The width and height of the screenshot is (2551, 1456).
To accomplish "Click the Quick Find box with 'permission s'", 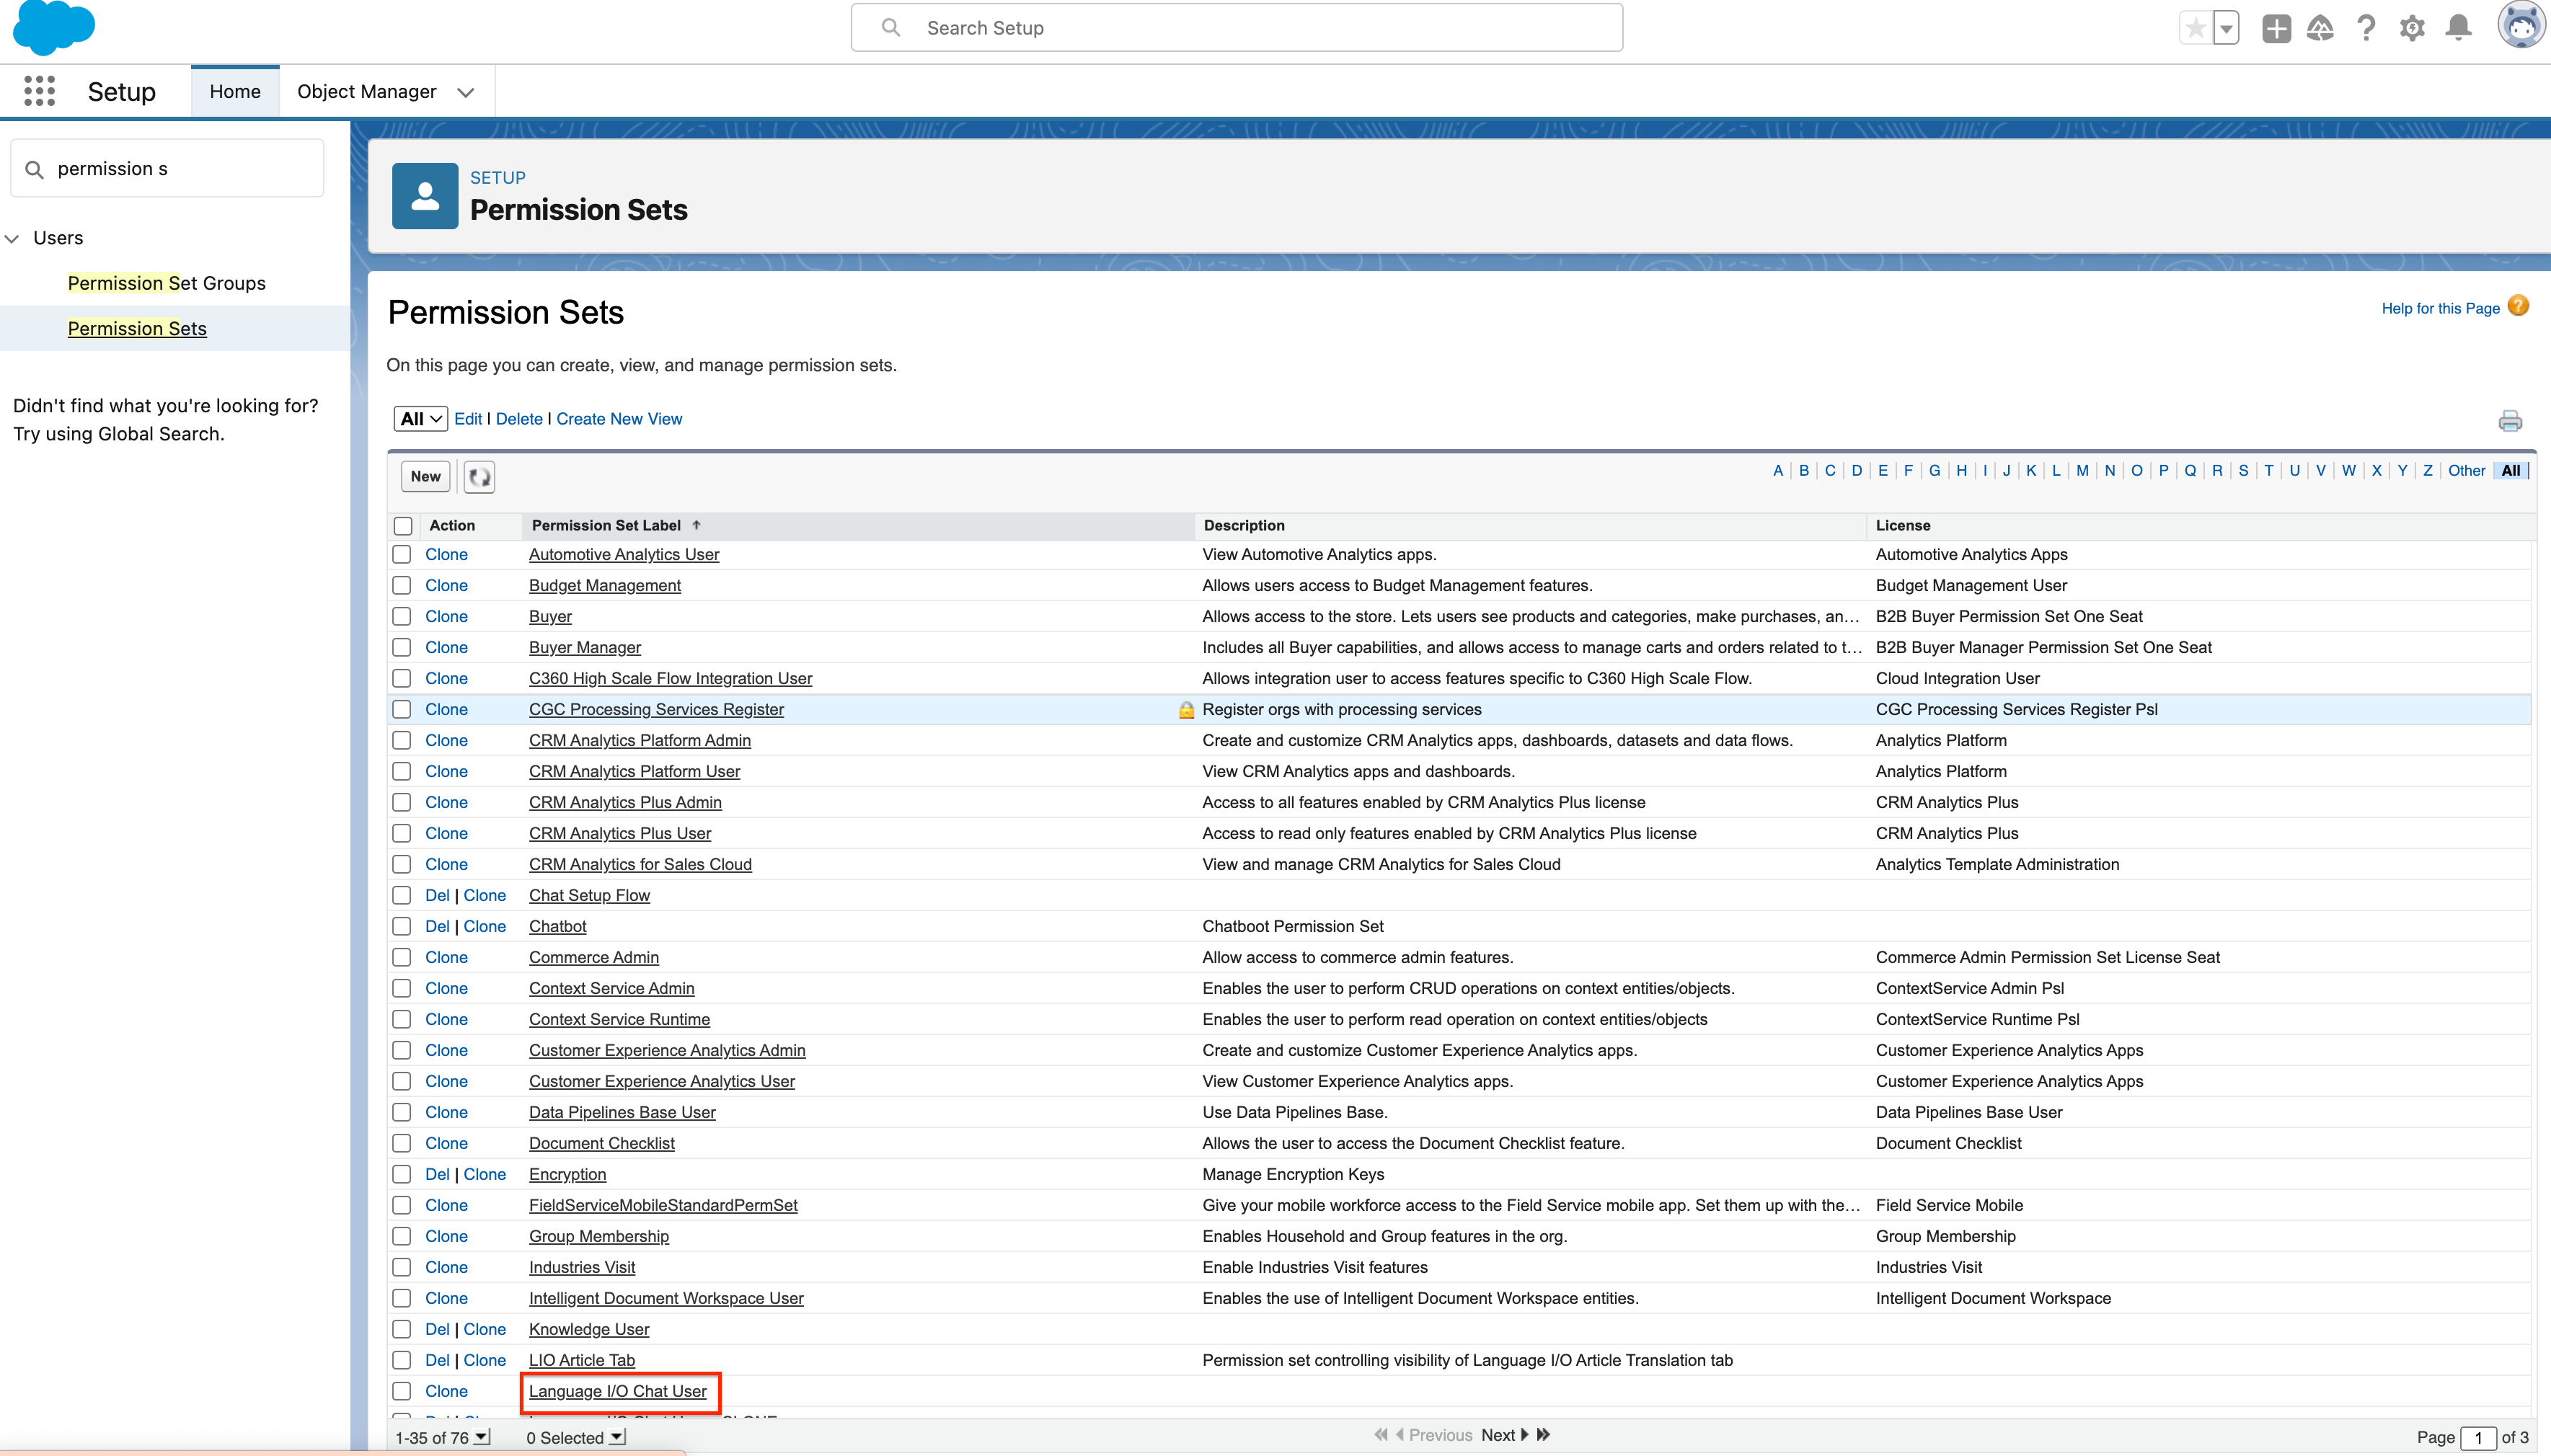I will coord(167,168).
